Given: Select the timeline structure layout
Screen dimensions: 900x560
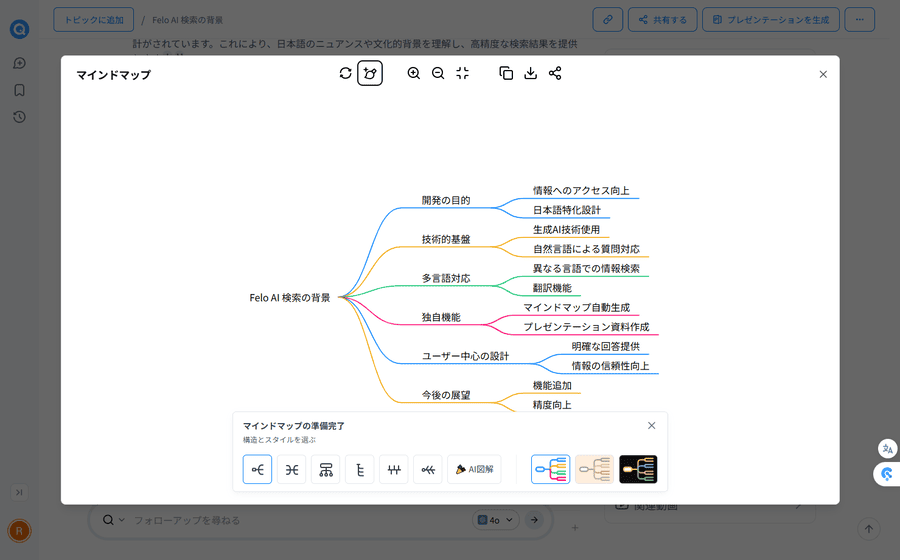Looking at the screenshot, I should click(x=394, y=469).
